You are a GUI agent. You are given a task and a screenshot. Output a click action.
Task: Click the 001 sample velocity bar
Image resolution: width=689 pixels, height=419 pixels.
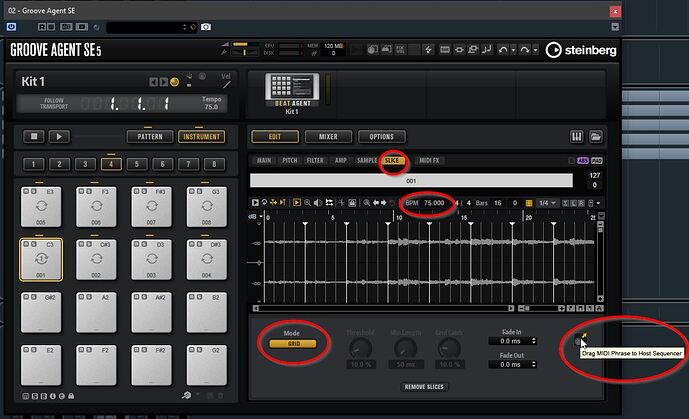pos(411,181)
